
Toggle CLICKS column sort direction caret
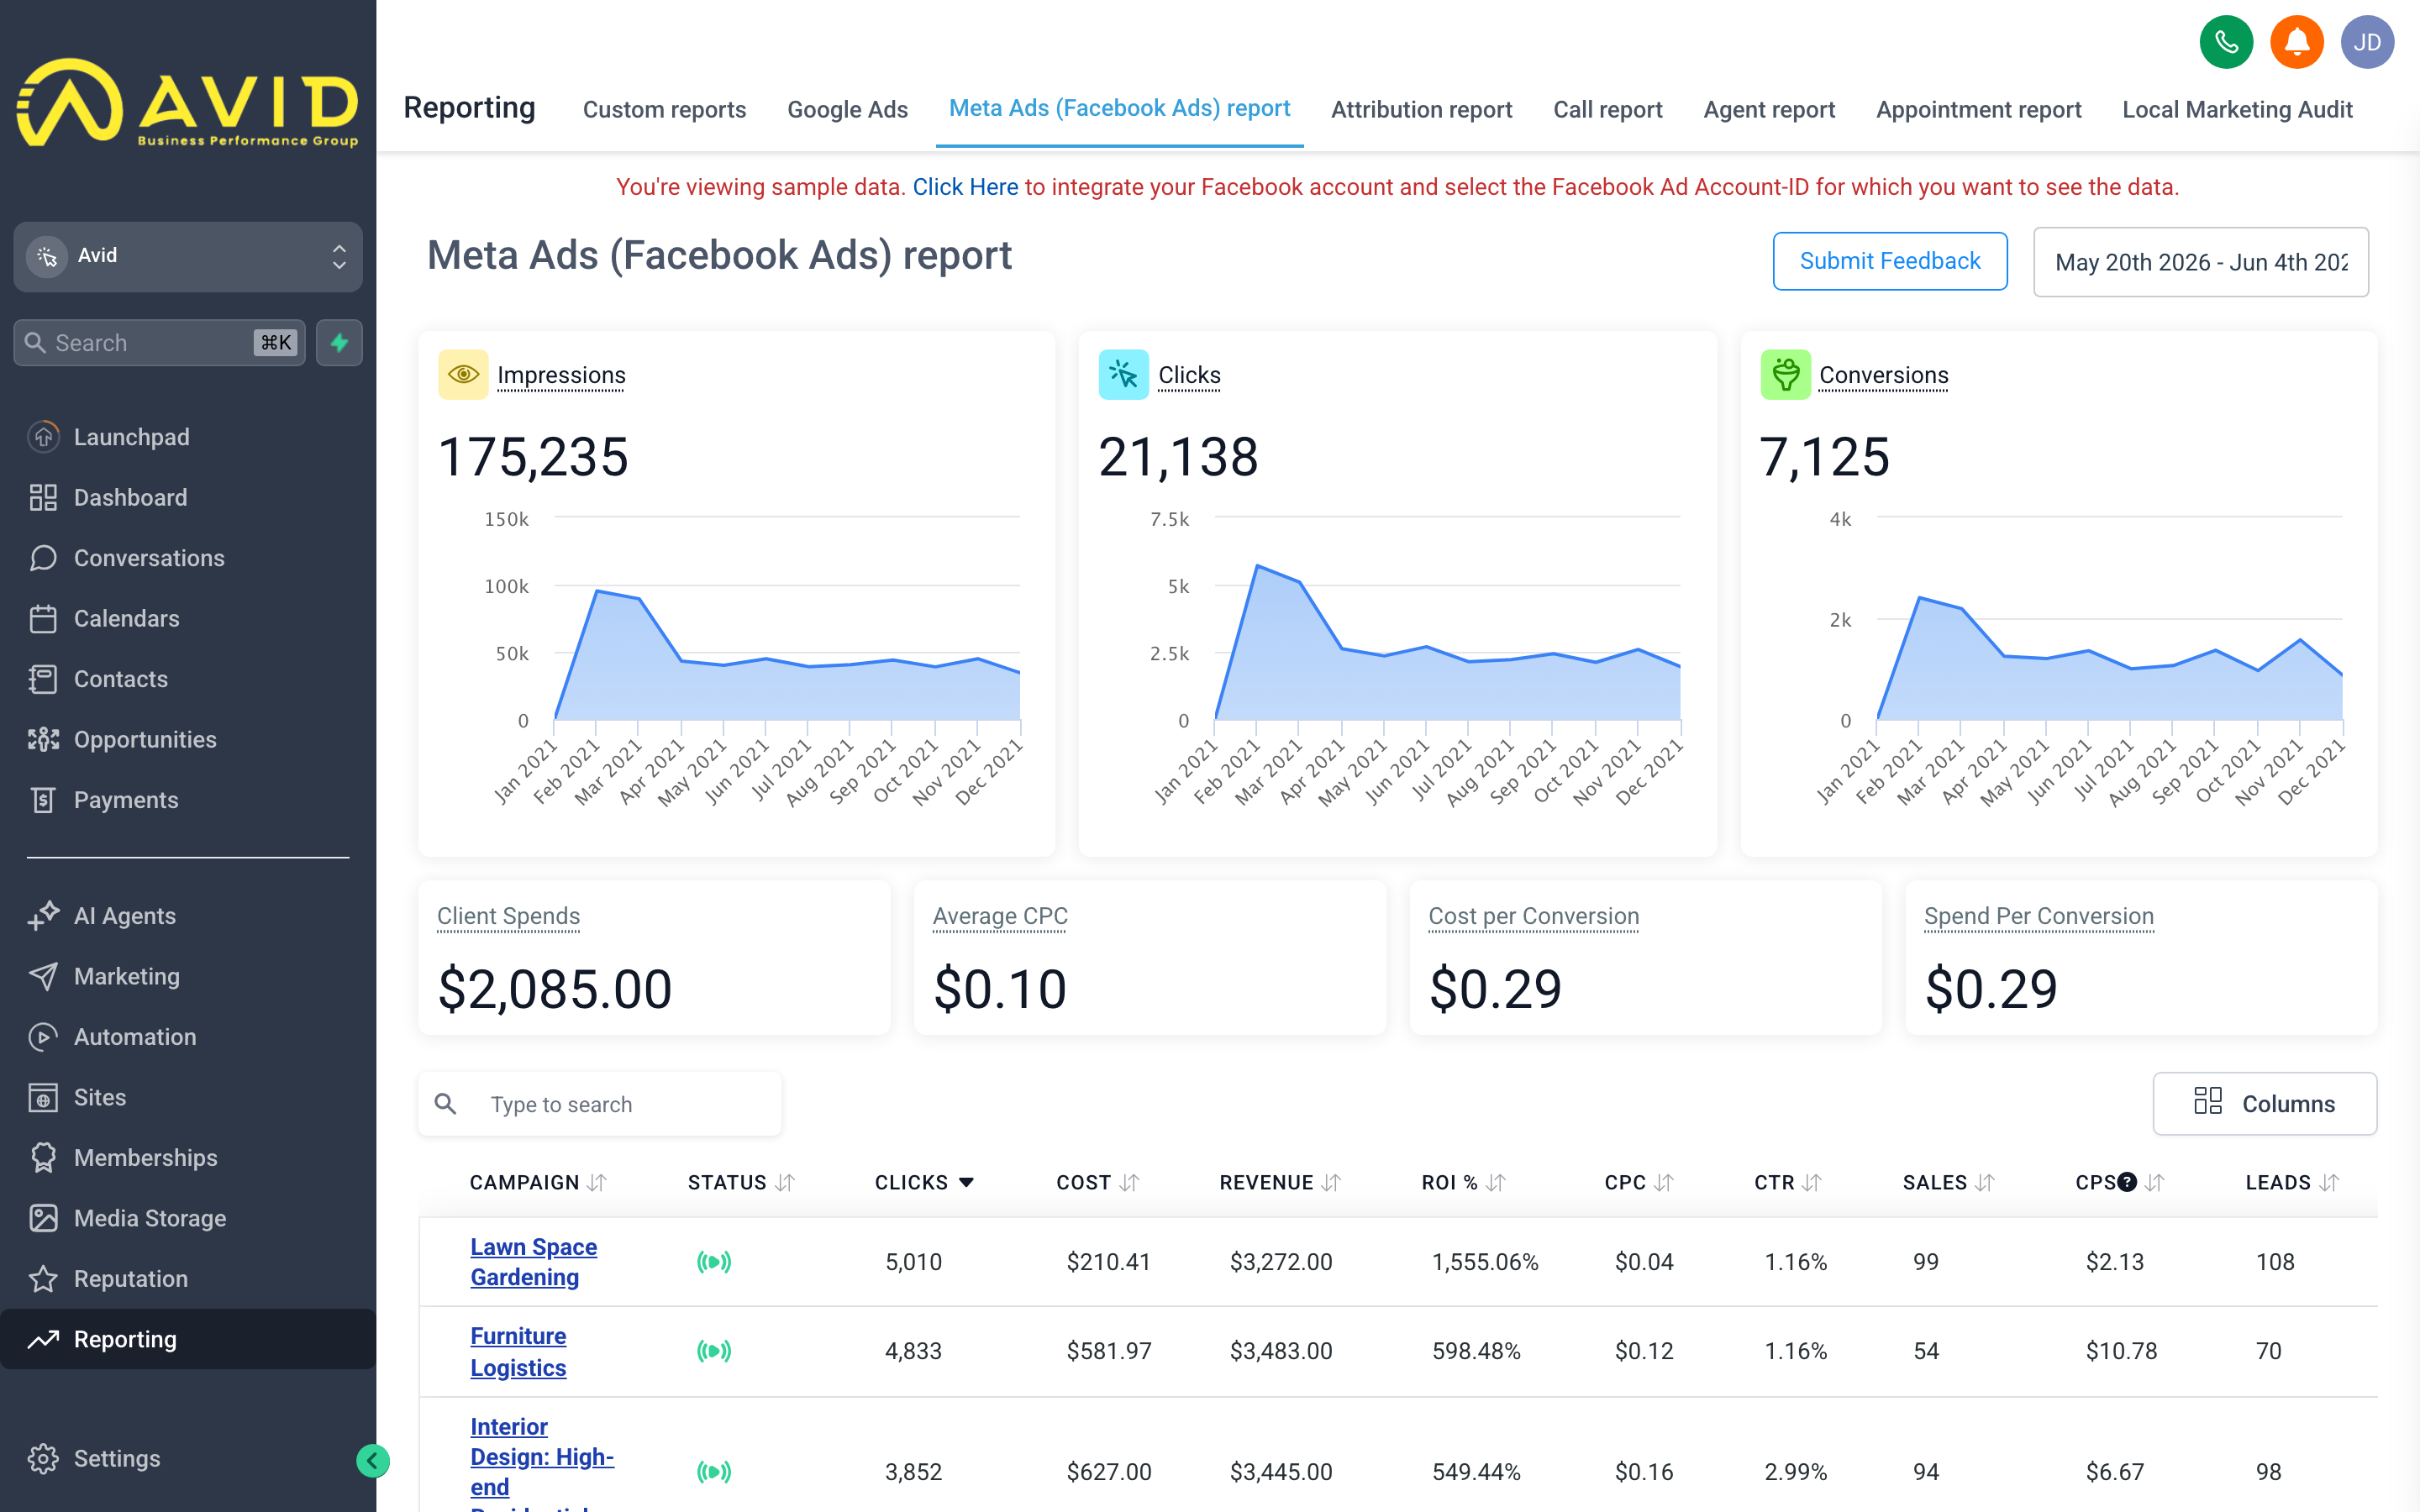966,1182
